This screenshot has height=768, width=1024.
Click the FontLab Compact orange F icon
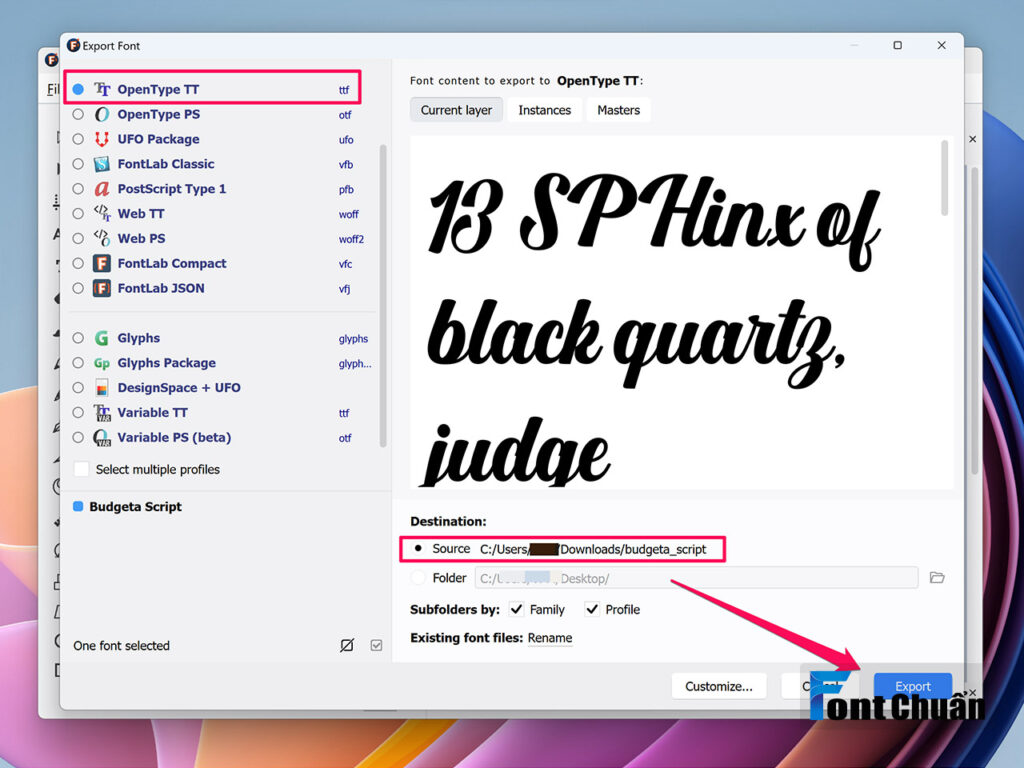(x=101, y=263)
